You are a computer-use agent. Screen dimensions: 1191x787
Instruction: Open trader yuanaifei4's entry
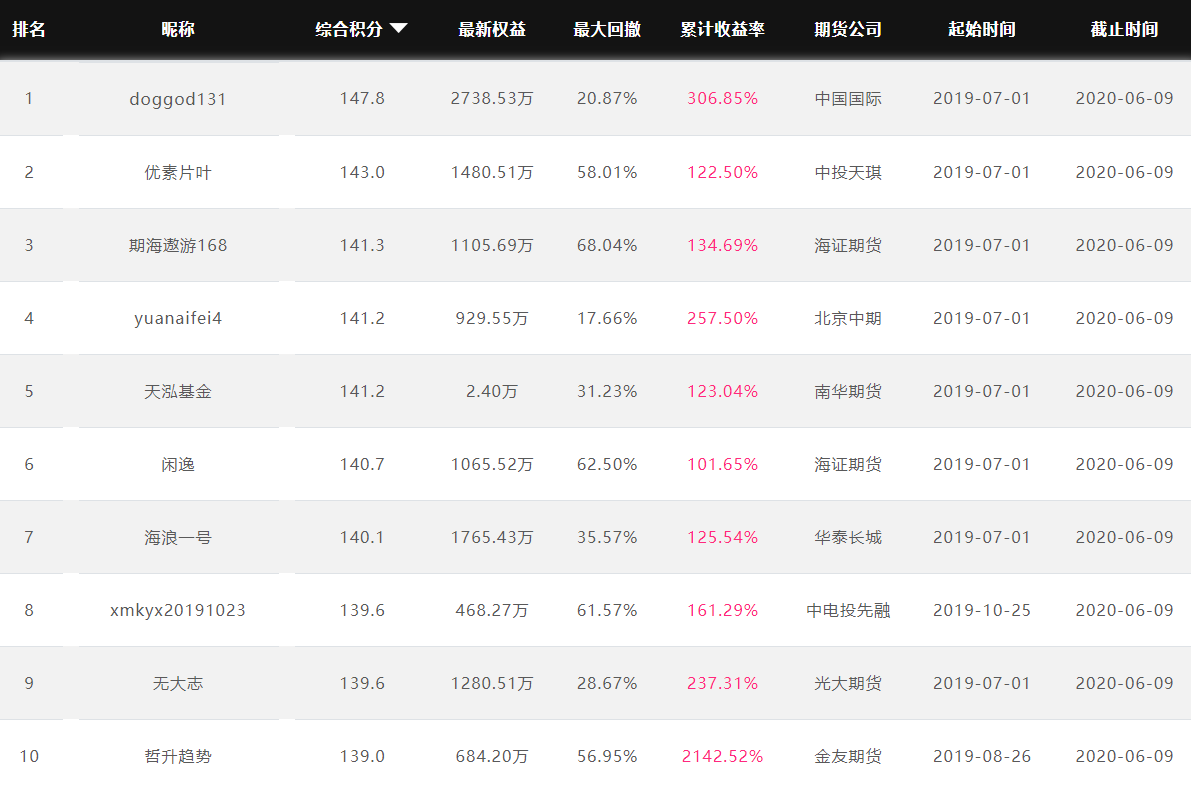tap(178, 318)
